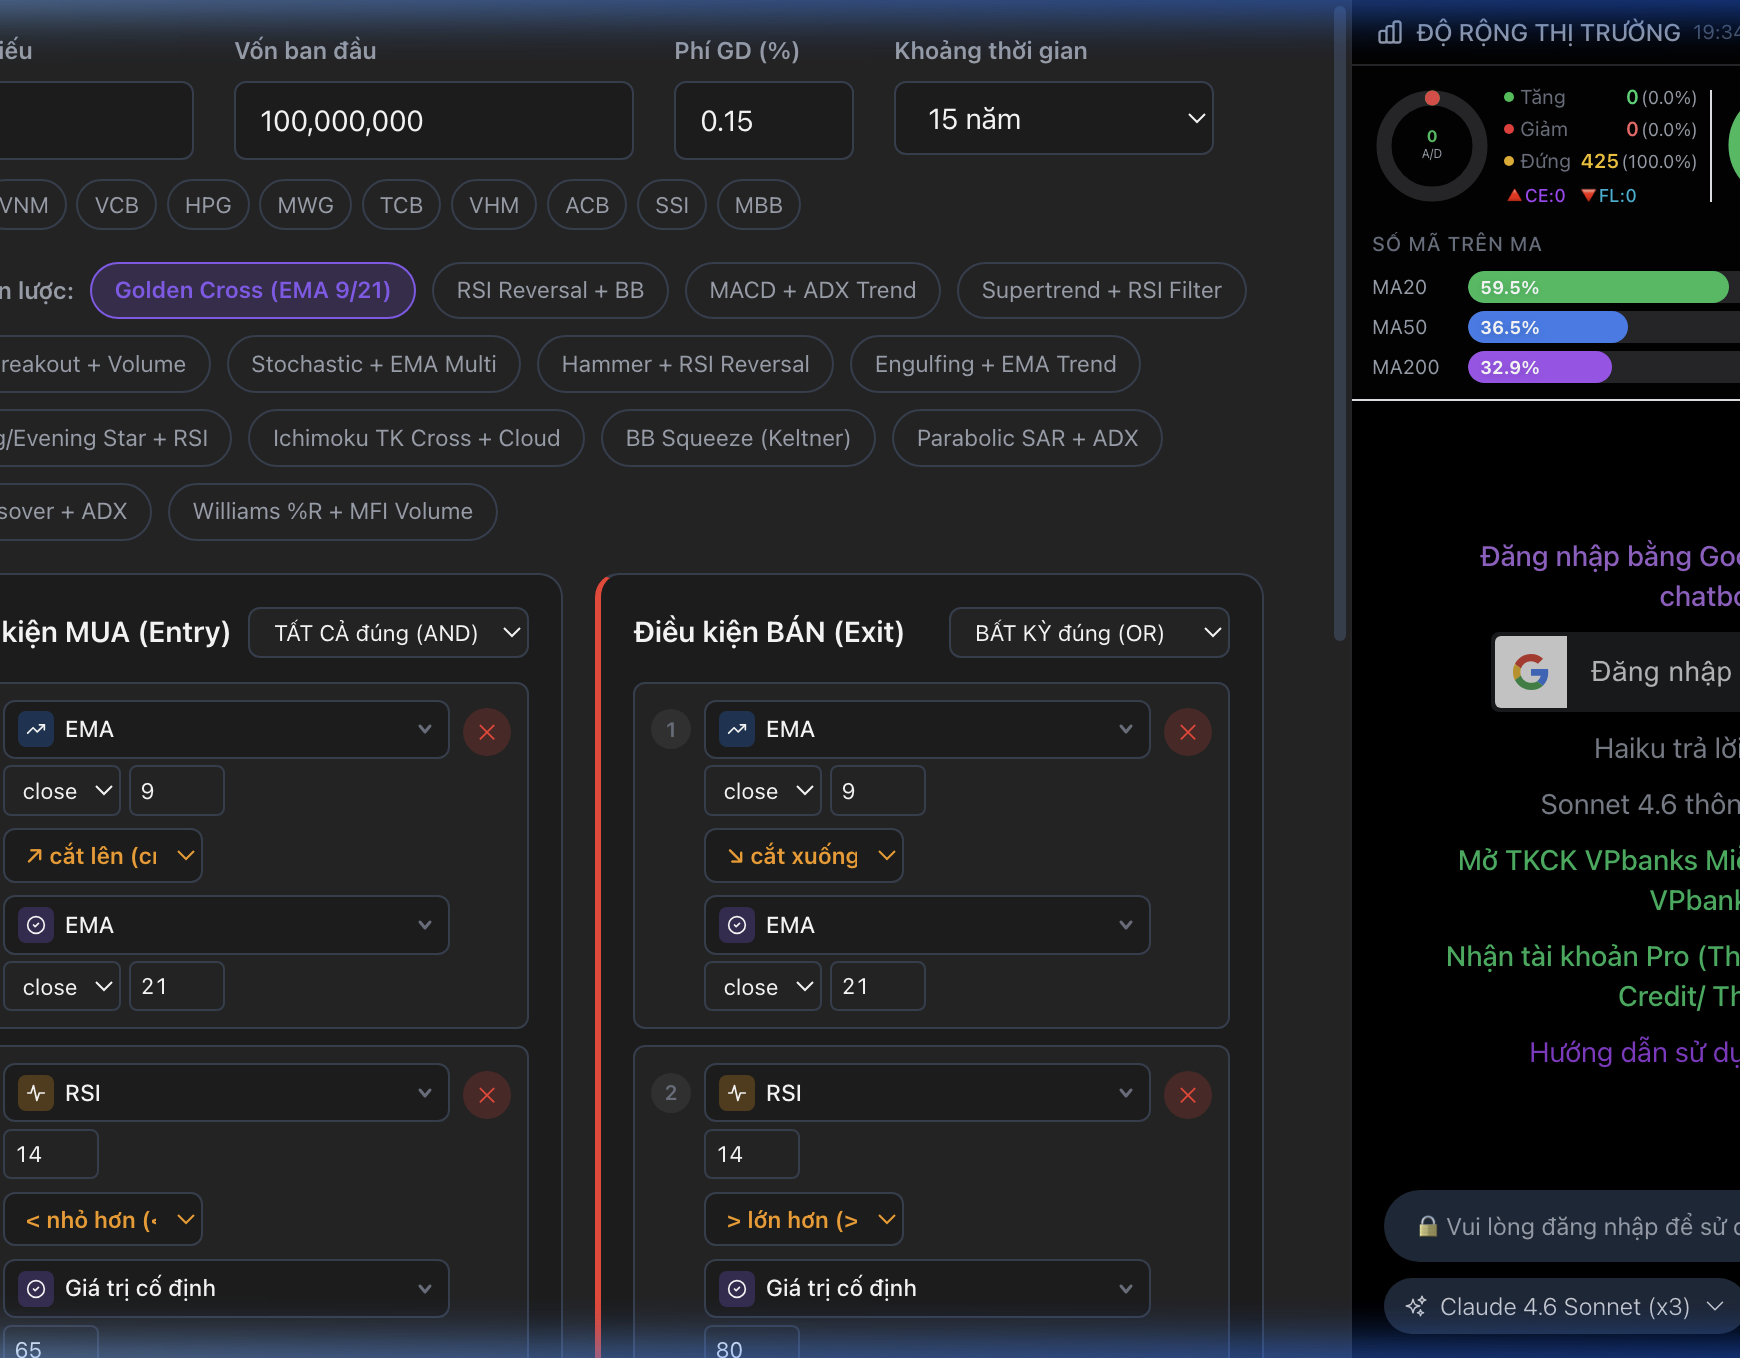The image size is (1740, 1358).
Task: Click the sparkle icon beside Claude 4.6 Sonnet
Action: click(1416, 1306)
